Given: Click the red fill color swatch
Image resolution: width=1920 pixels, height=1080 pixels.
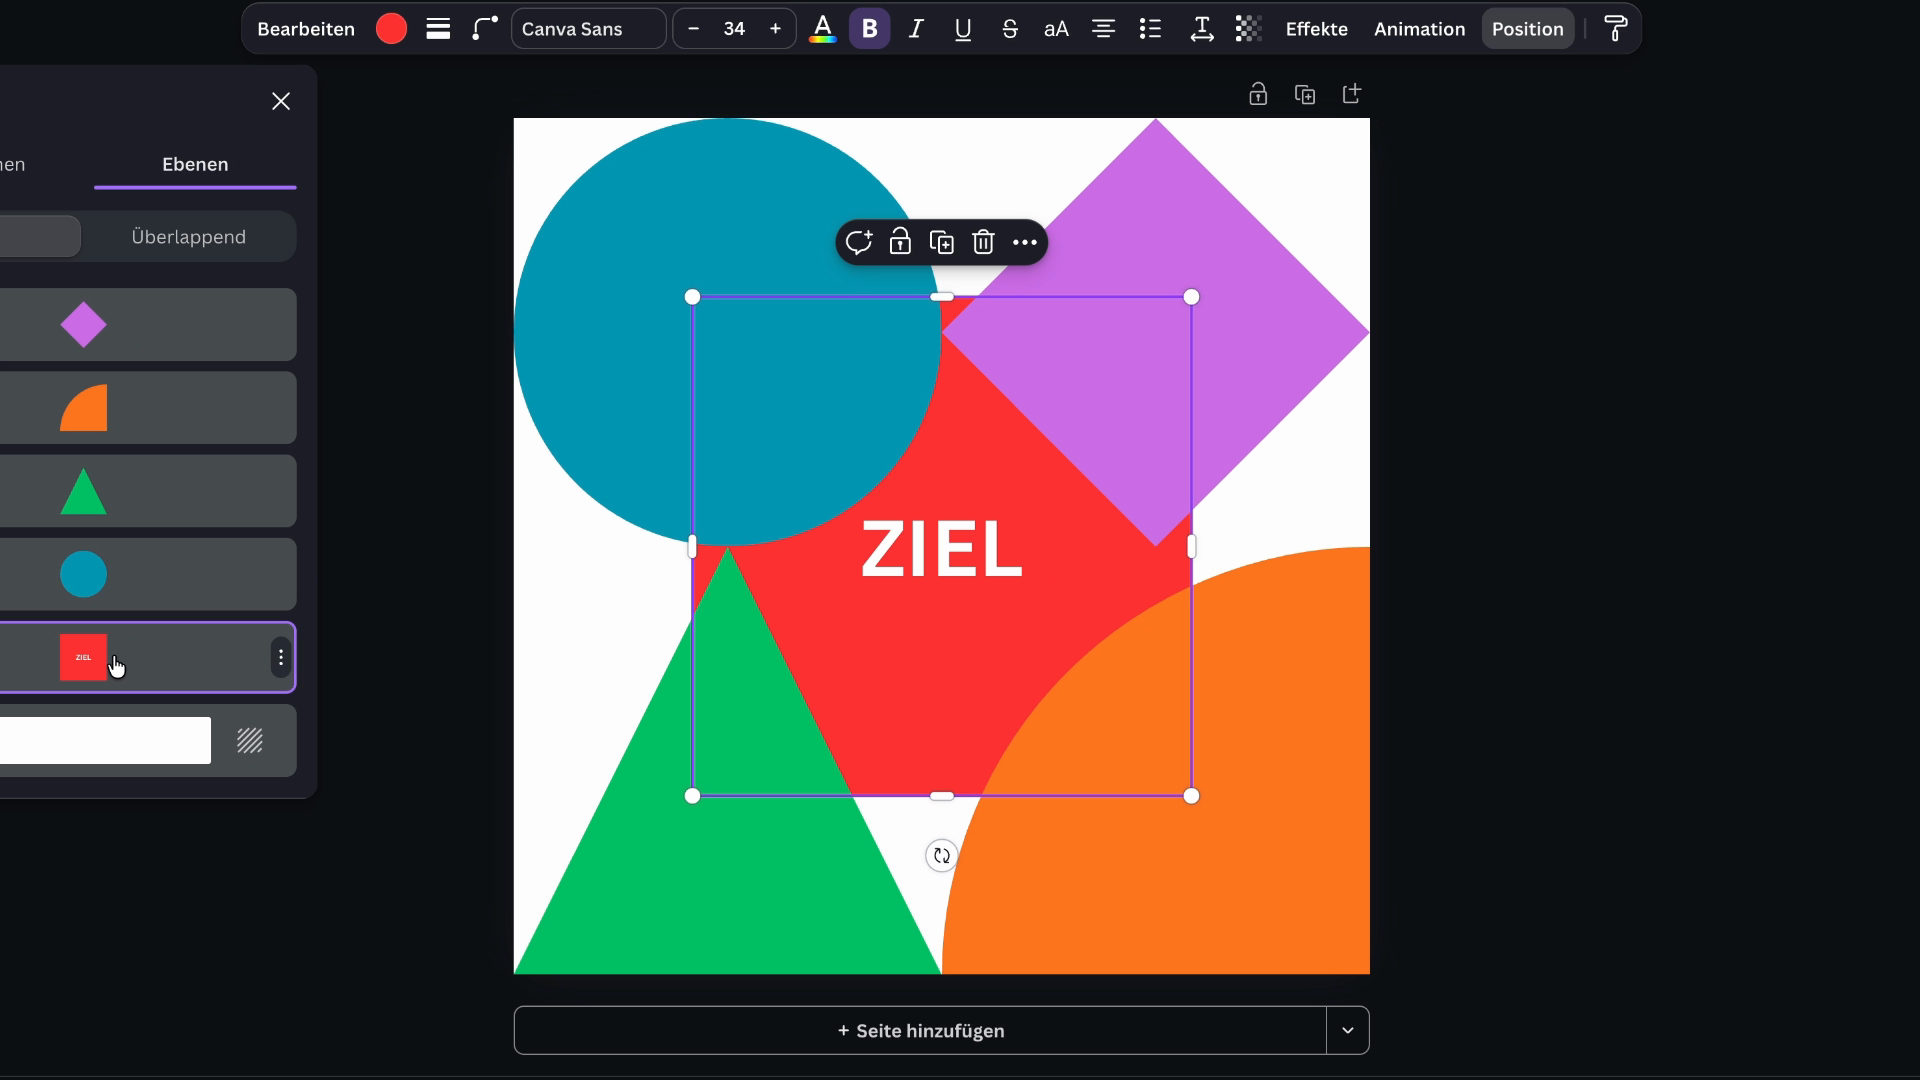Looking at the screenshot, I should click(x=391, y=29).
